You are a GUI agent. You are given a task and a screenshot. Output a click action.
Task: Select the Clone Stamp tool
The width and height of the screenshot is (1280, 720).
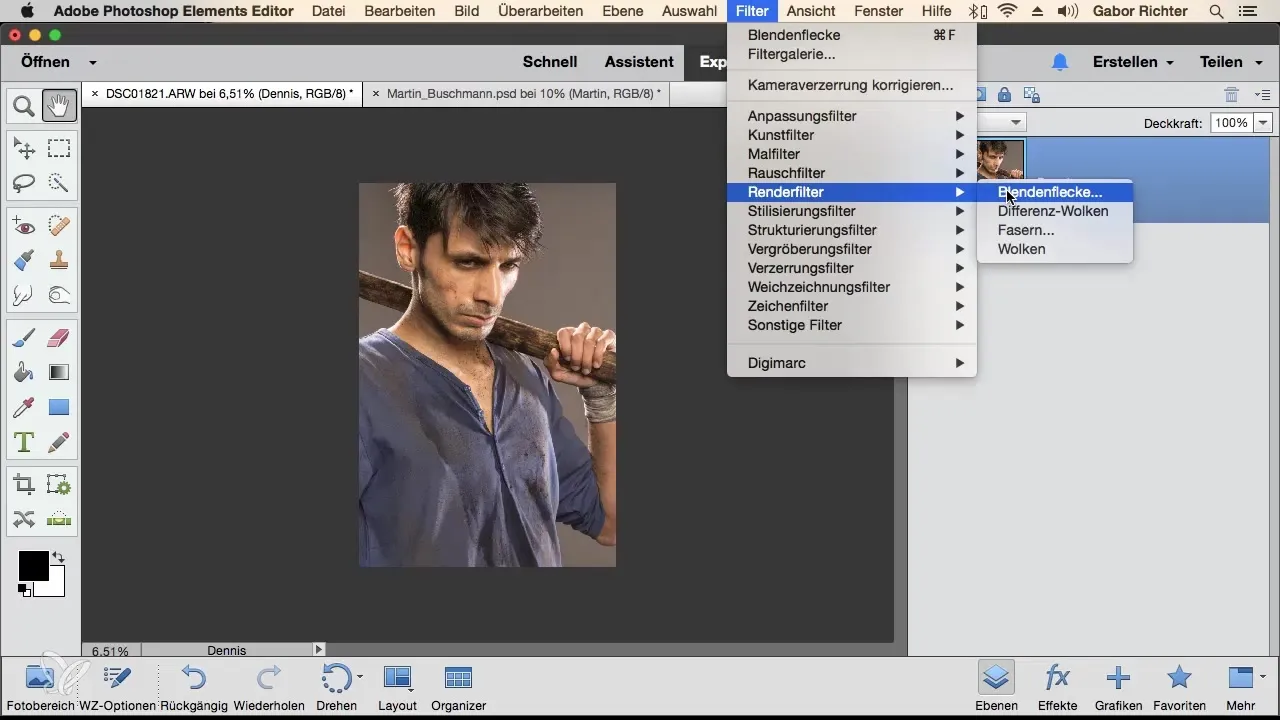point(59,260)
